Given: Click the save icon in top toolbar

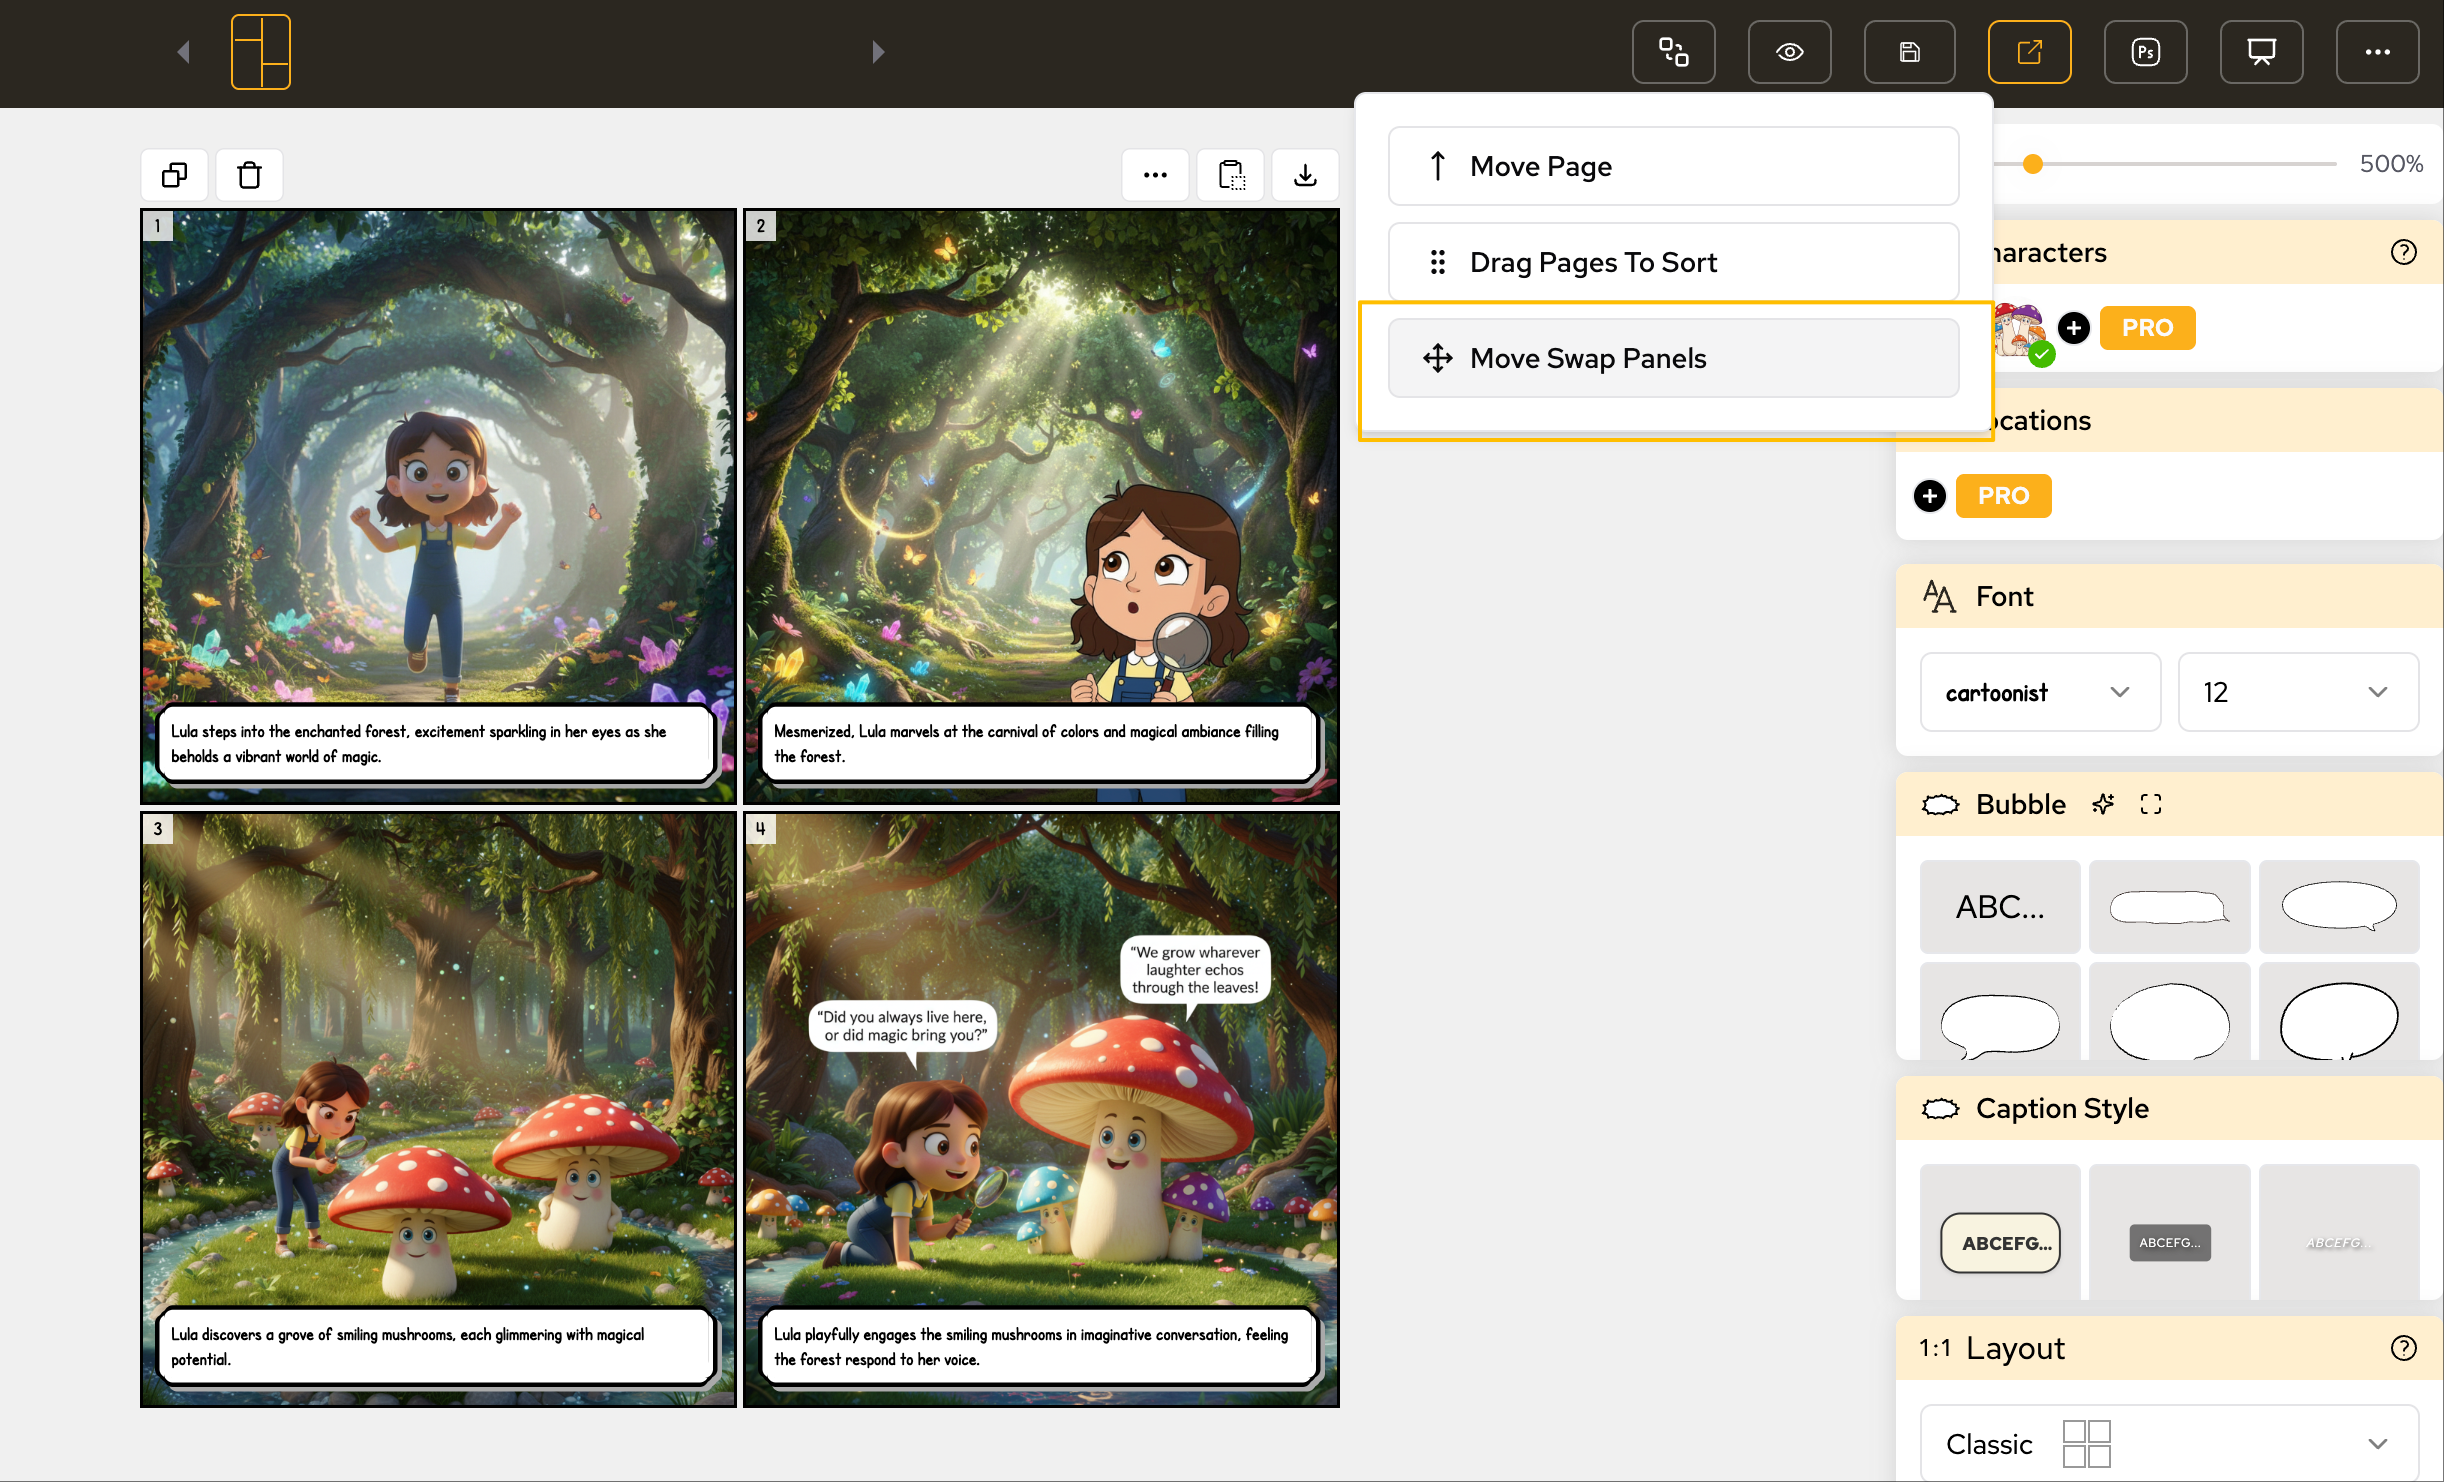Looking at the screenshot, I should tap(1909, 52).
